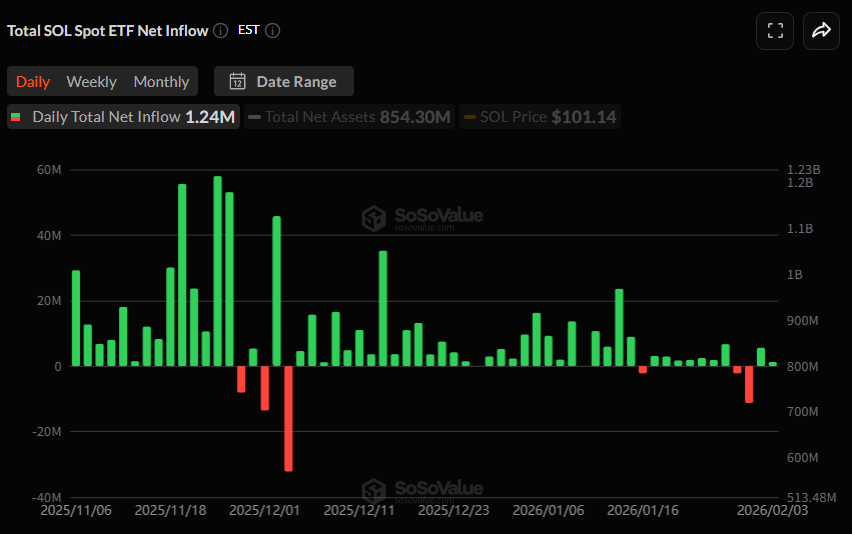
Task: Click the EST timezone label
Action: coord(248,30)
